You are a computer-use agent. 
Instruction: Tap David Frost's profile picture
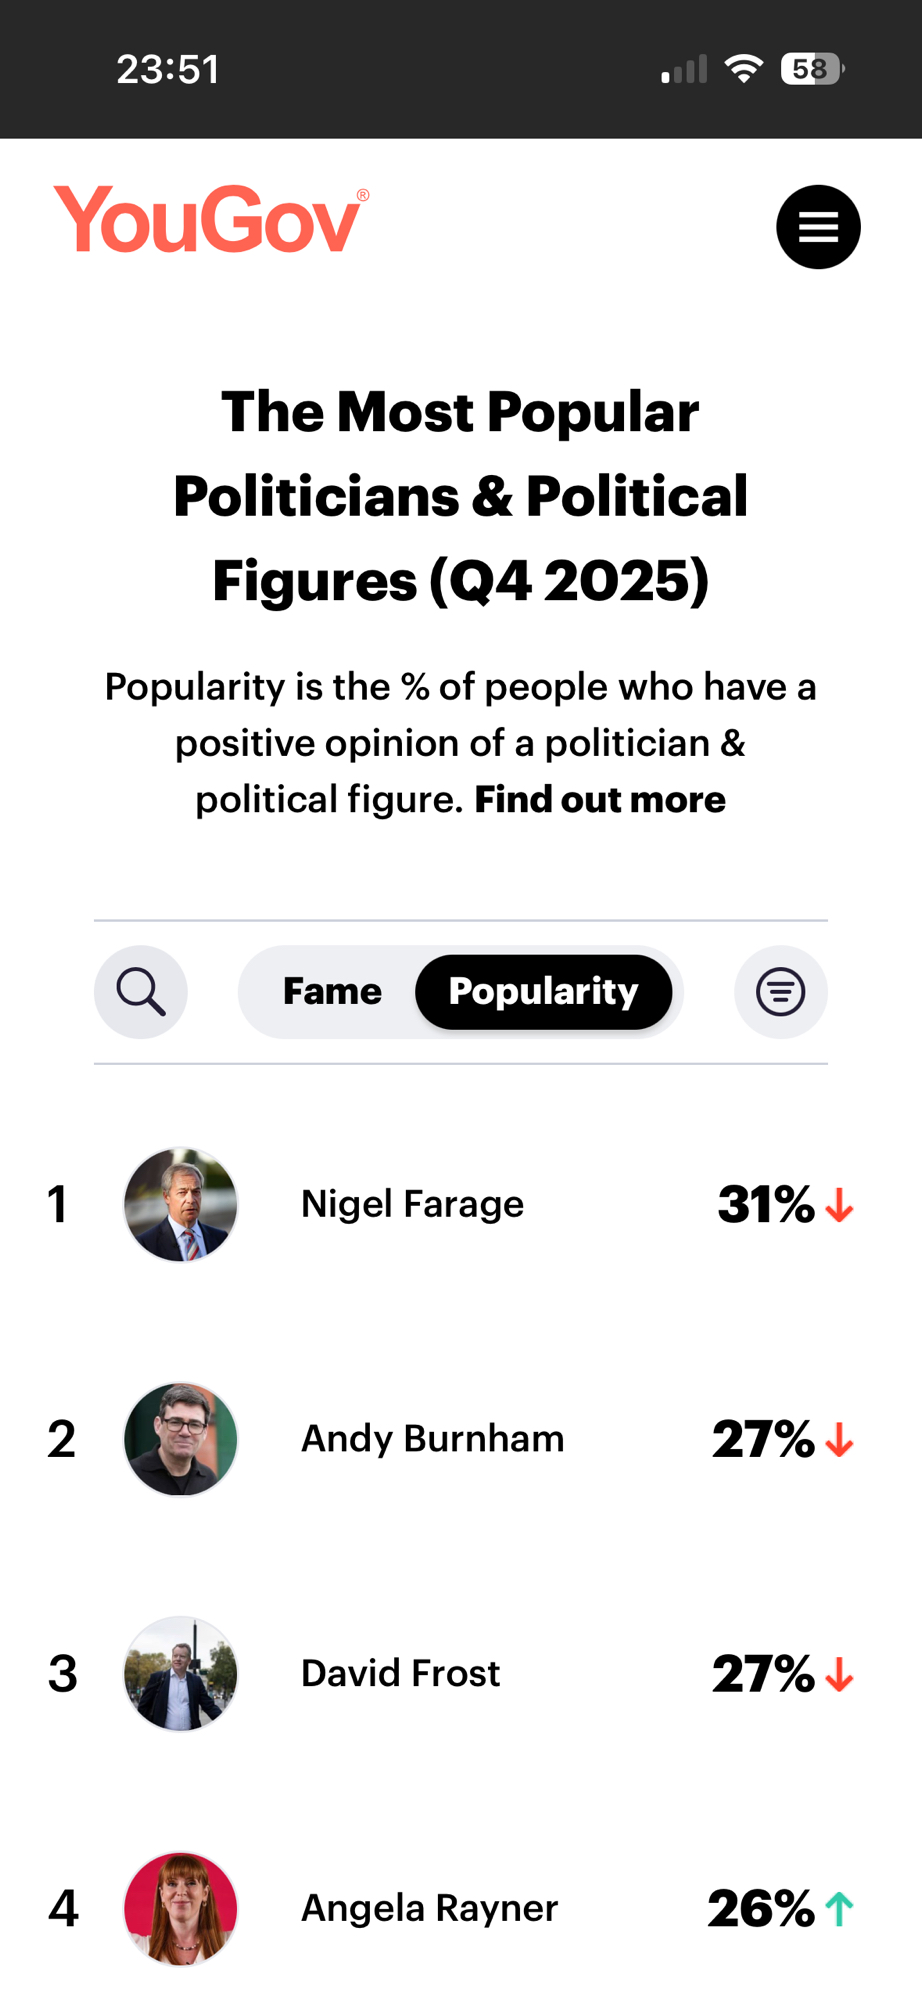(181, 1674)
